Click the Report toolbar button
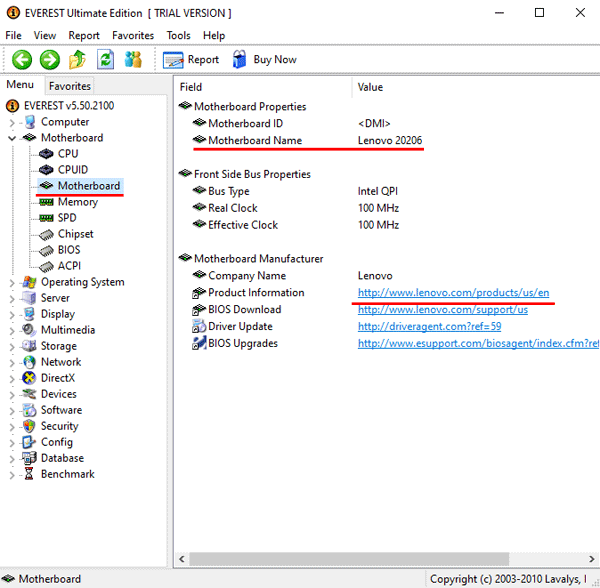This screenshot has width=600, height=588. point(191,60)
